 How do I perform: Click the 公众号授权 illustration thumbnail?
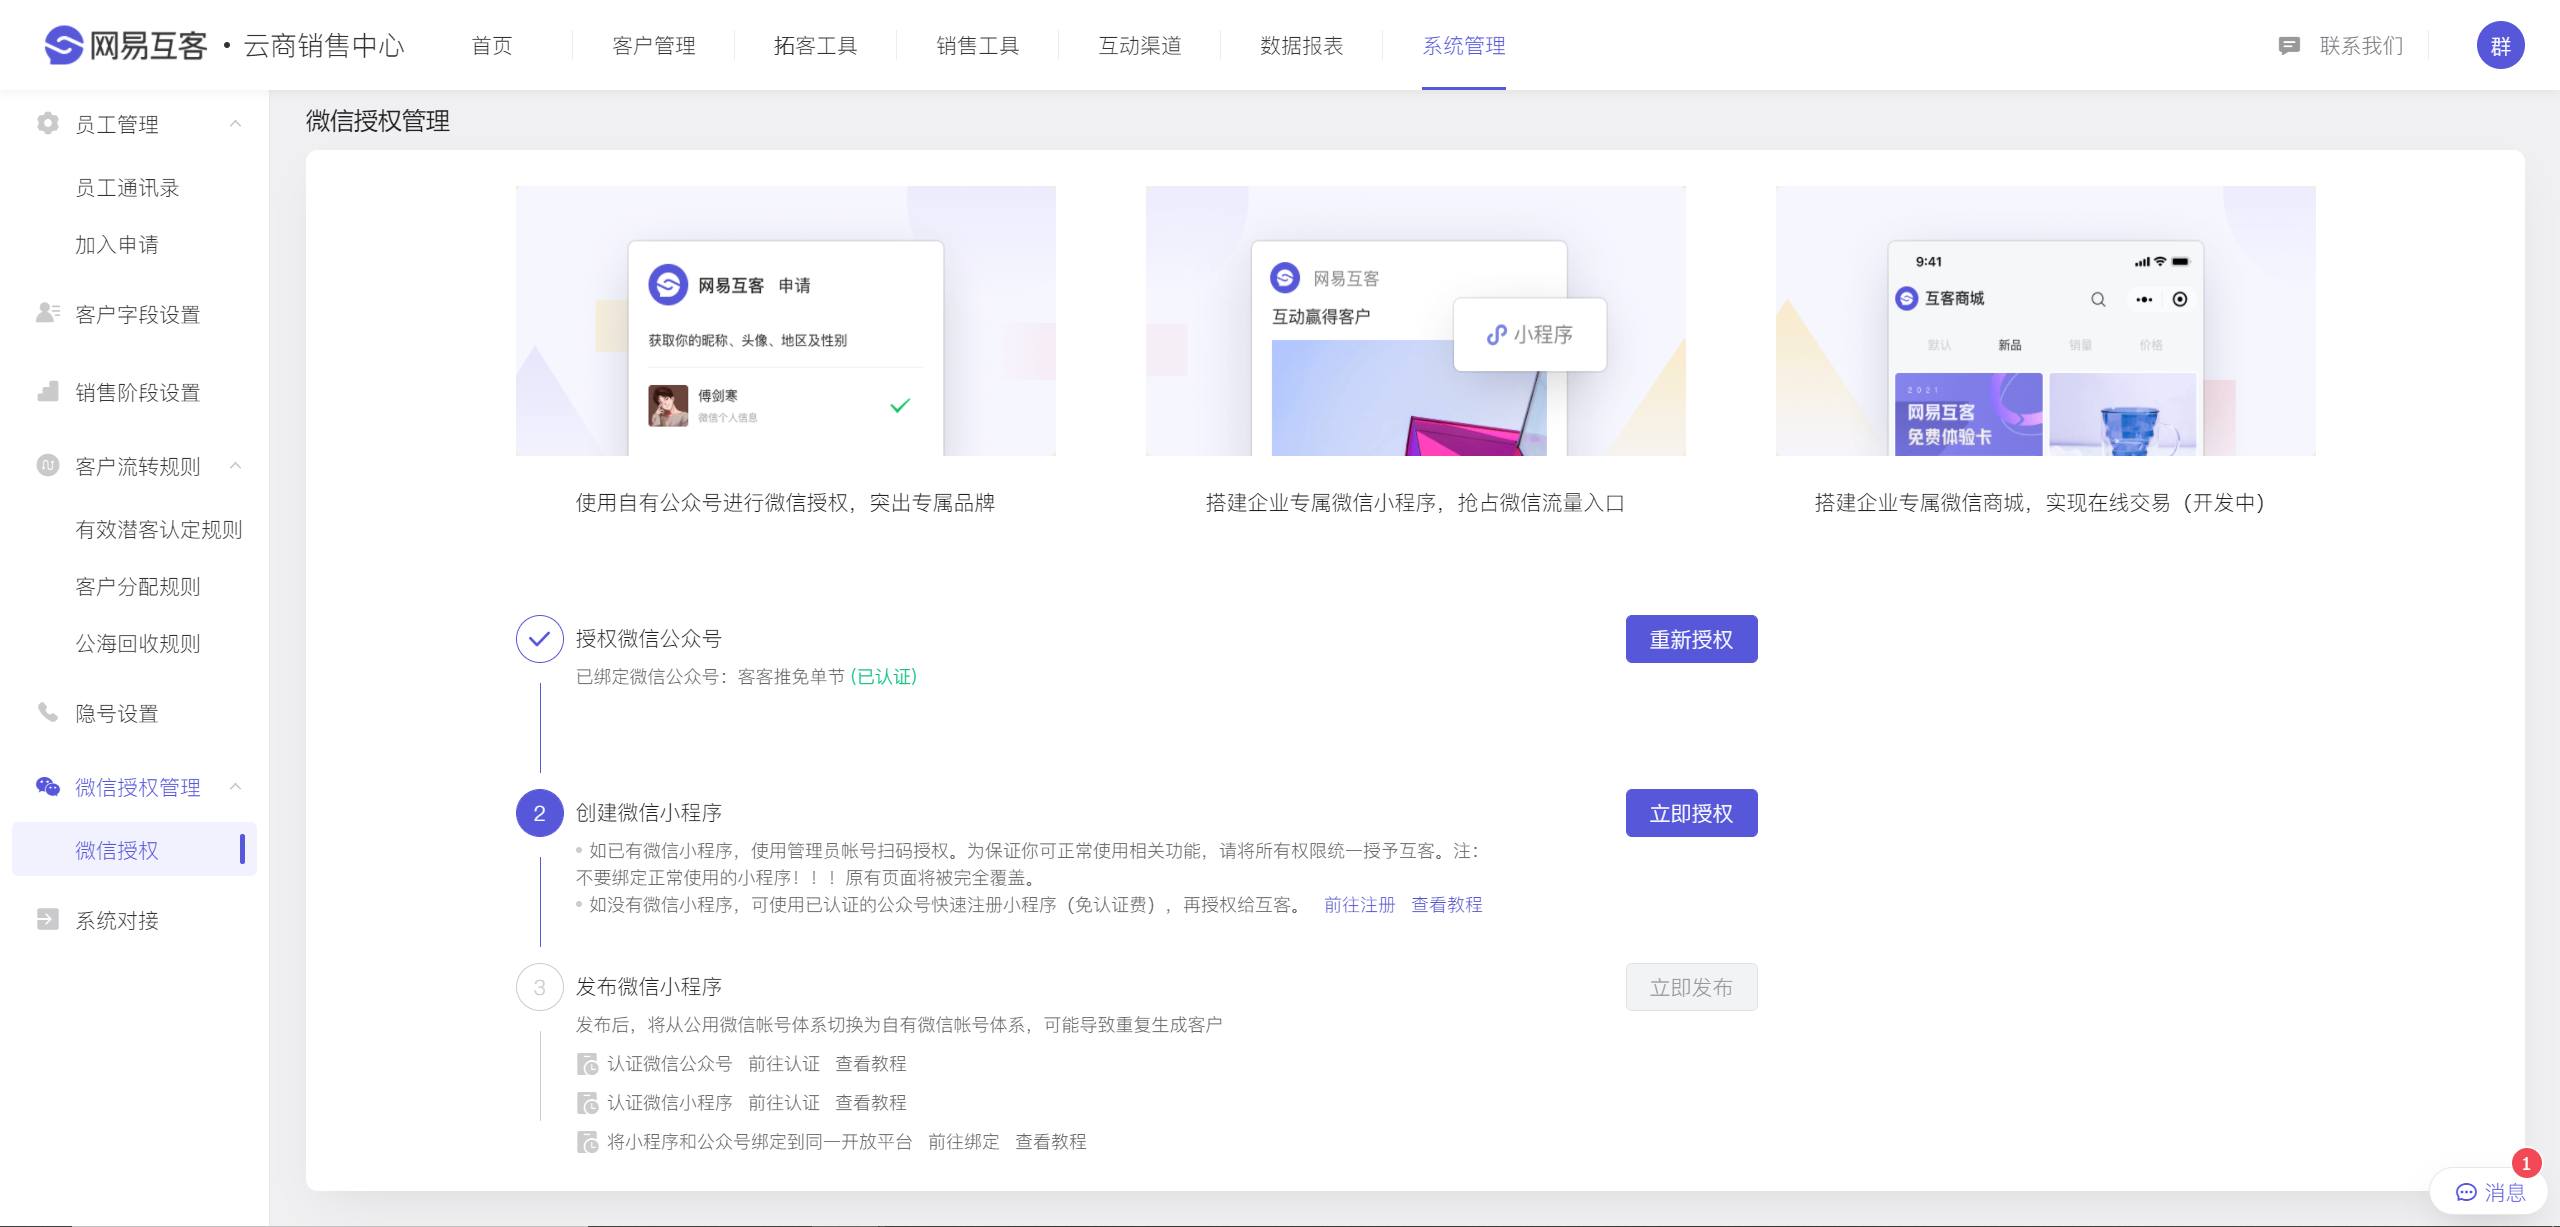tap(786, 321)
